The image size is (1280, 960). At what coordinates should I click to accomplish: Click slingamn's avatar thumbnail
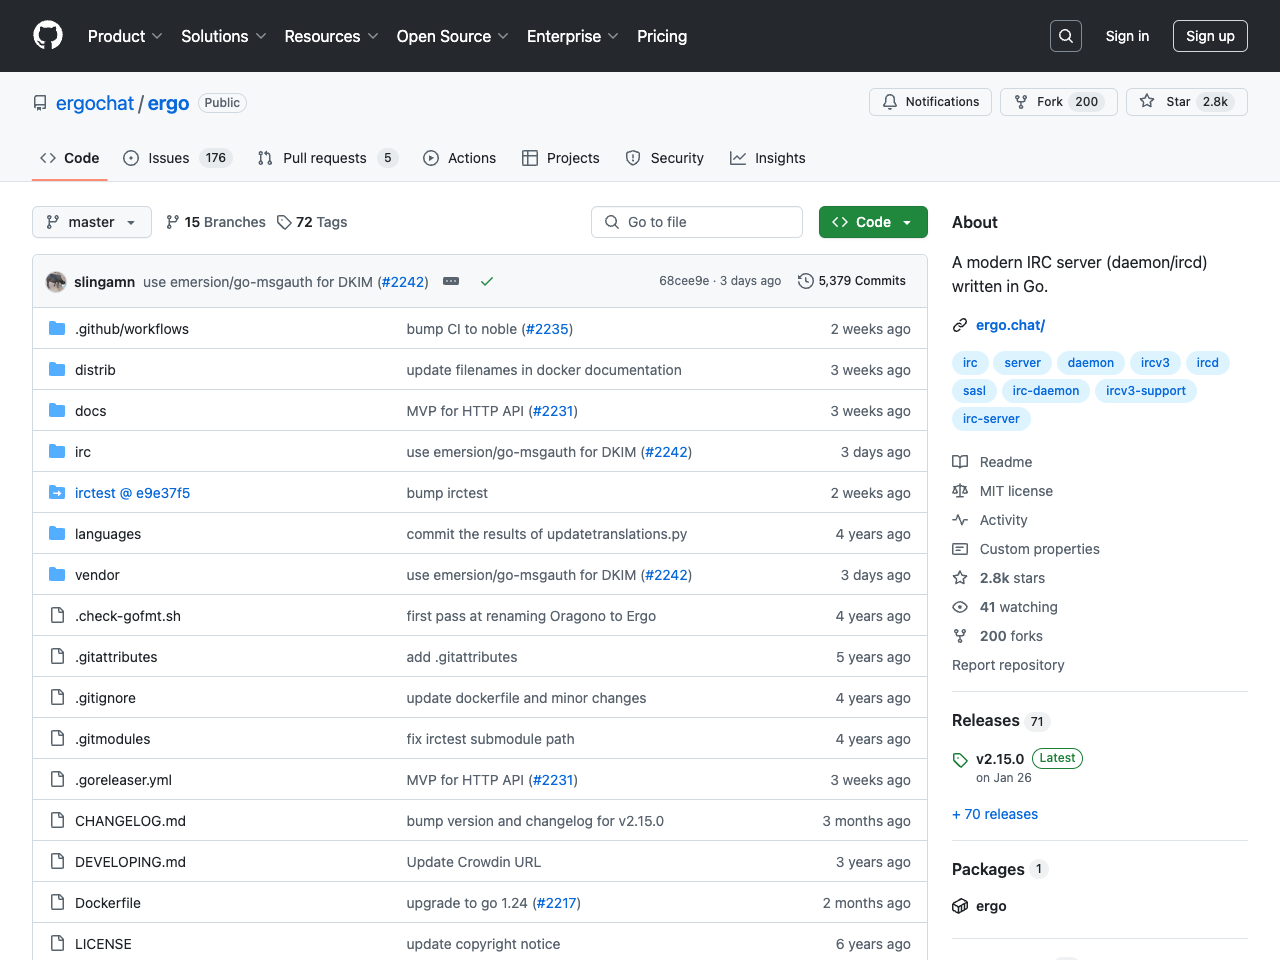click(x=56, y=282)
